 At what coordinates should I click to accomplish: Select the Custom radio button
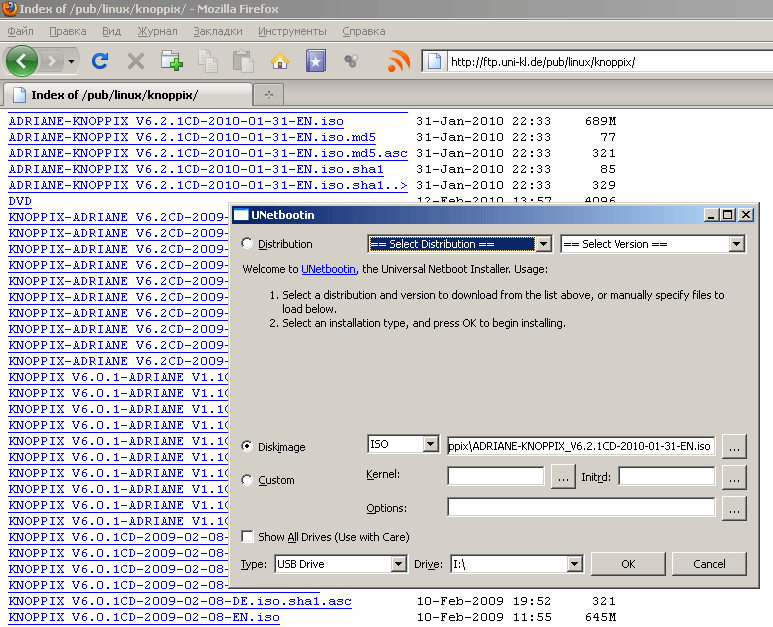[x=247, y=480]
